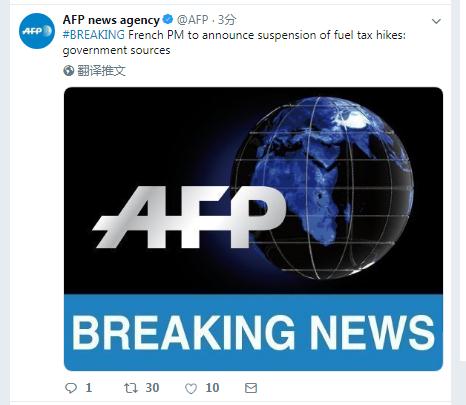Open reply via speech bubble icon
466x405 pixels.
71,388
